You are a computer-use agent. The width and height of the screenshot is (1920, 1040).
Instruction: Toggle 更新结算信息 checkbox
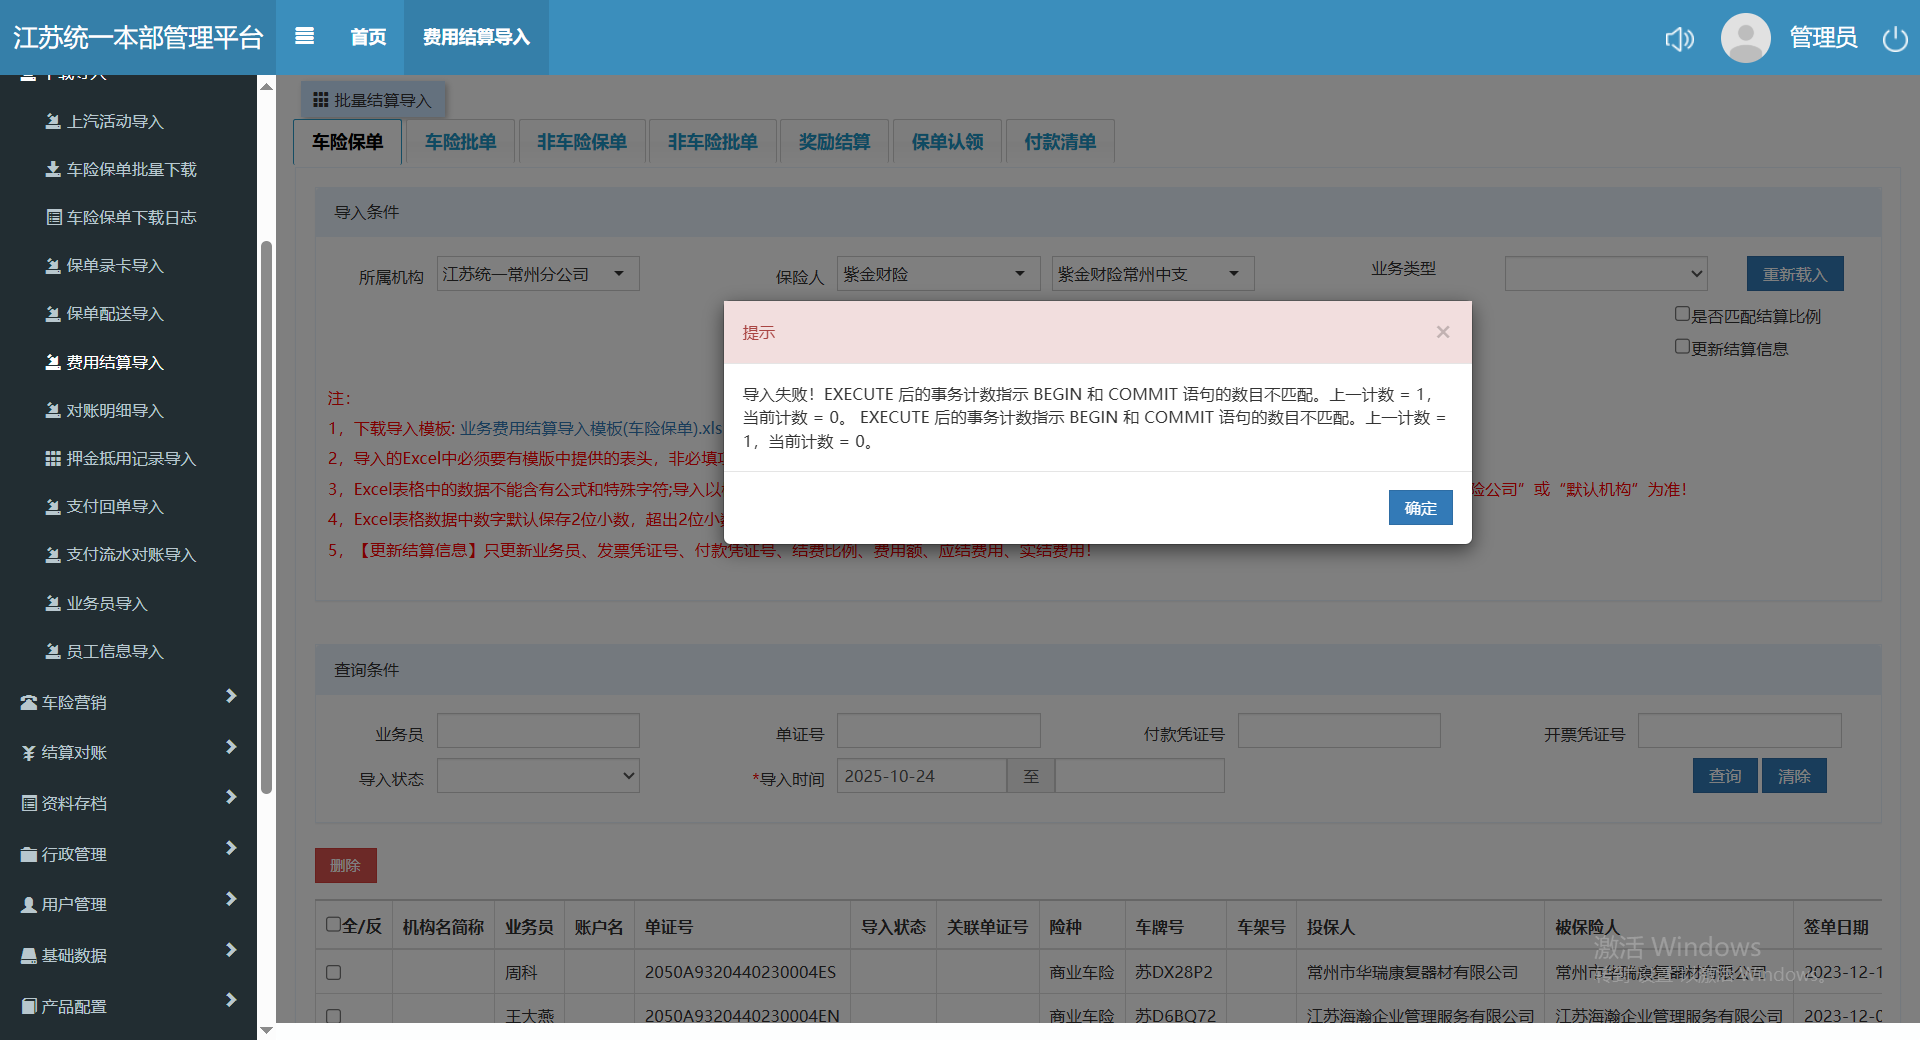[x=1682, y=347]
